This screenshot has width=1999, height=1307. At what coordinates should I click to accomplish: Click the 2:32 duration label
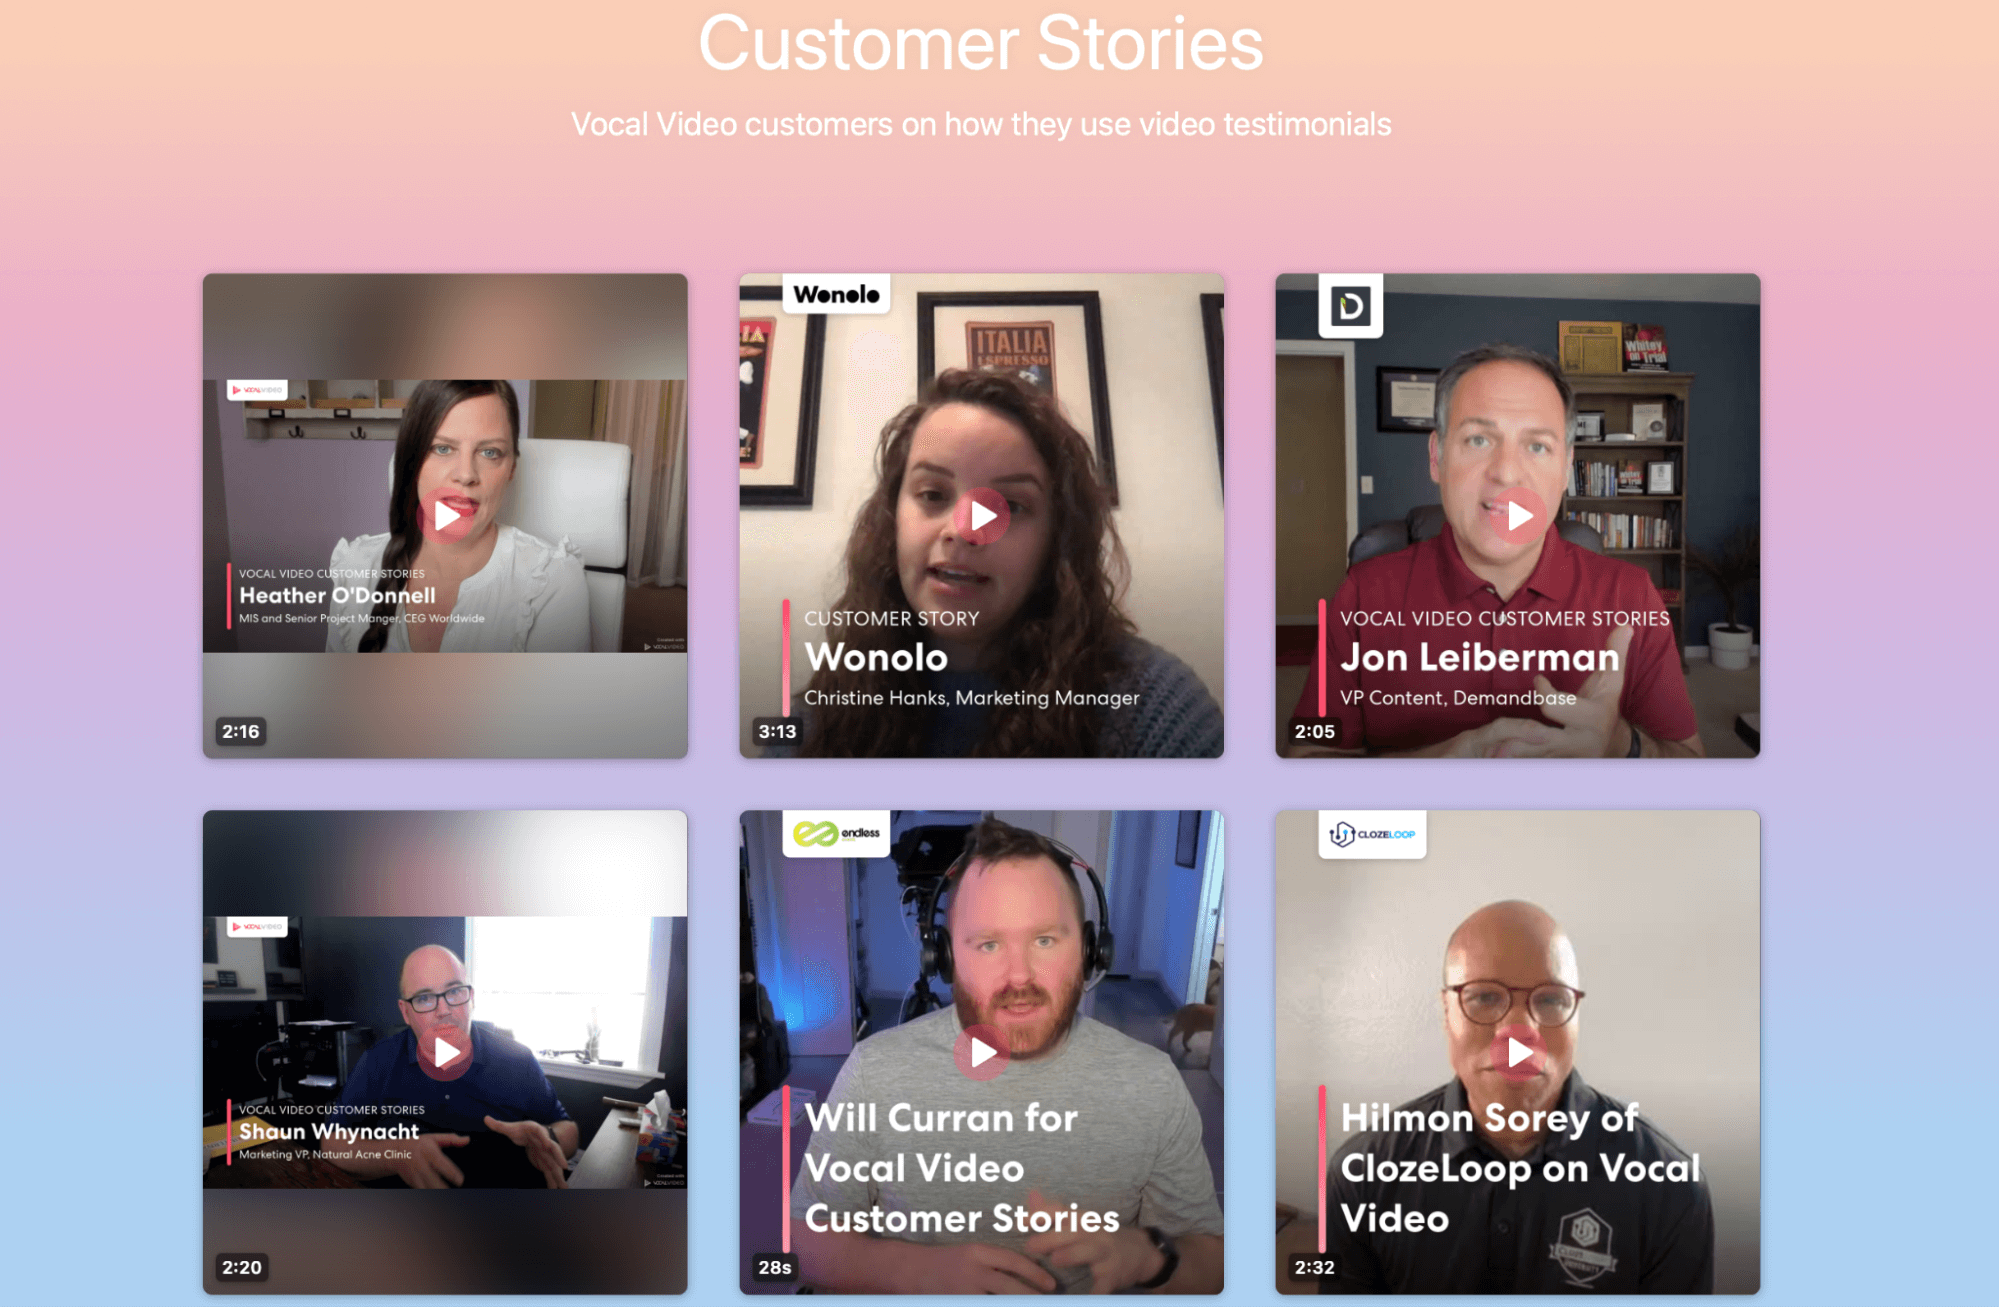tap(1314, 1267)
